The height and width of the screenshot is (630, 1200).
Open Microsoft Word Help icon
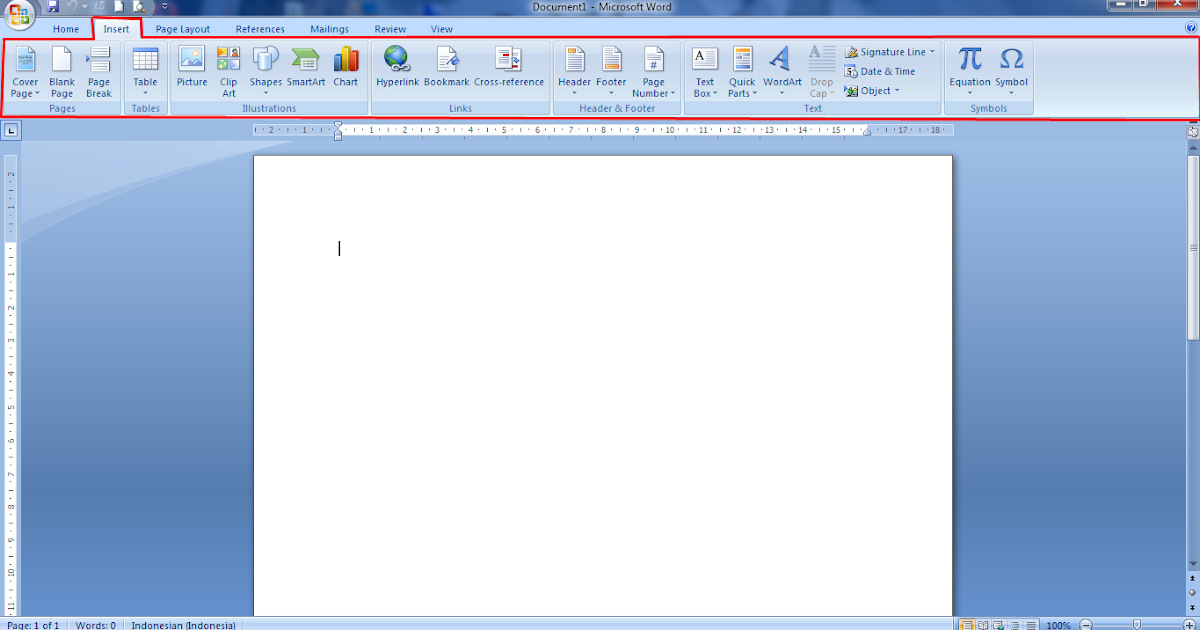(x=1190, y=29)
